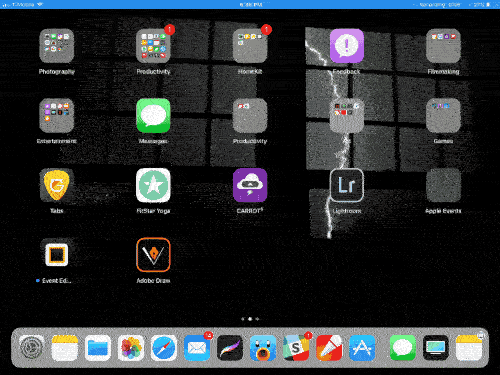Viewport: 500px width, 375px height.
Task: Open Settings in the dock
Action: pos(32,348)
